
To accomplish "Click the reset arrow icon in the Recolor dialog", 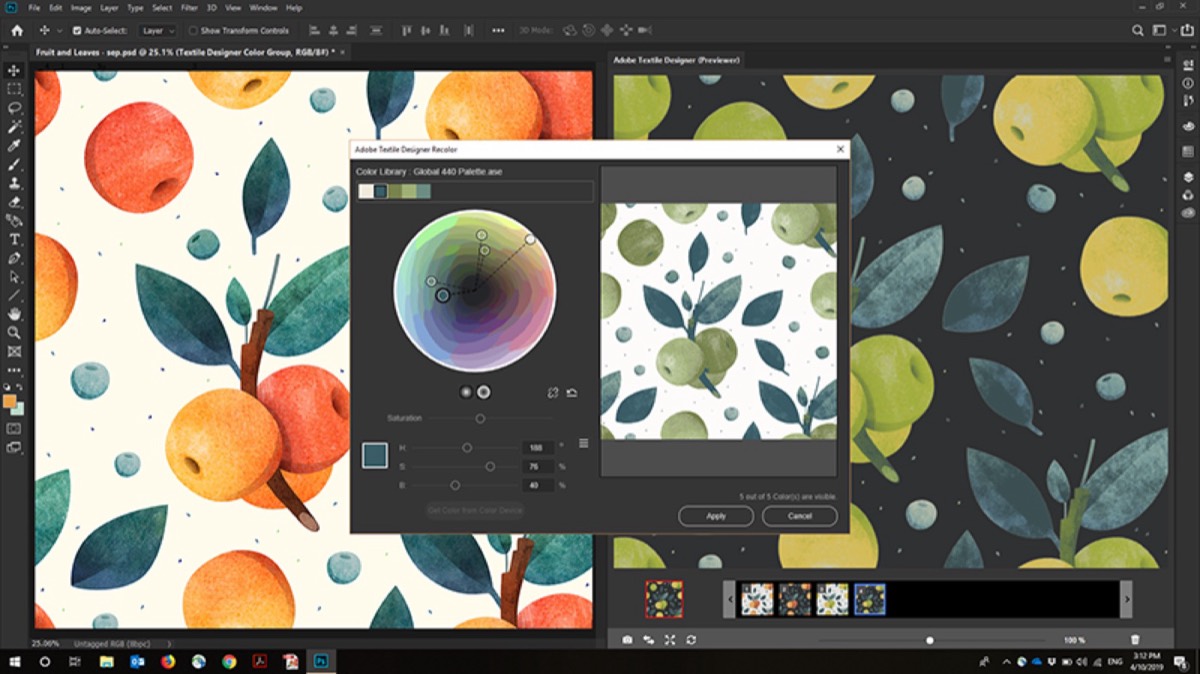I will [x=572, y=393].
